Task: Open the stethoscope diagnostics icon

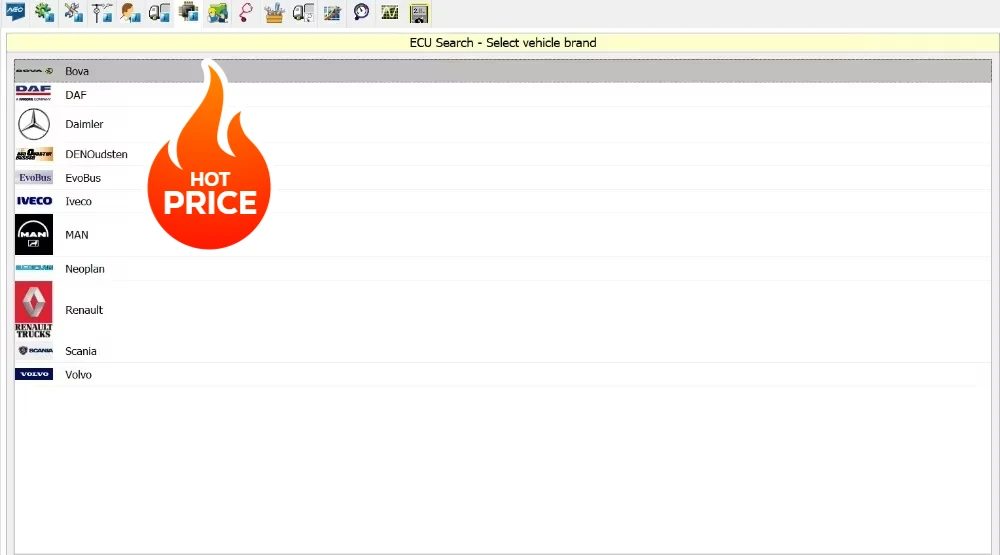Action: tap(246, 12)
